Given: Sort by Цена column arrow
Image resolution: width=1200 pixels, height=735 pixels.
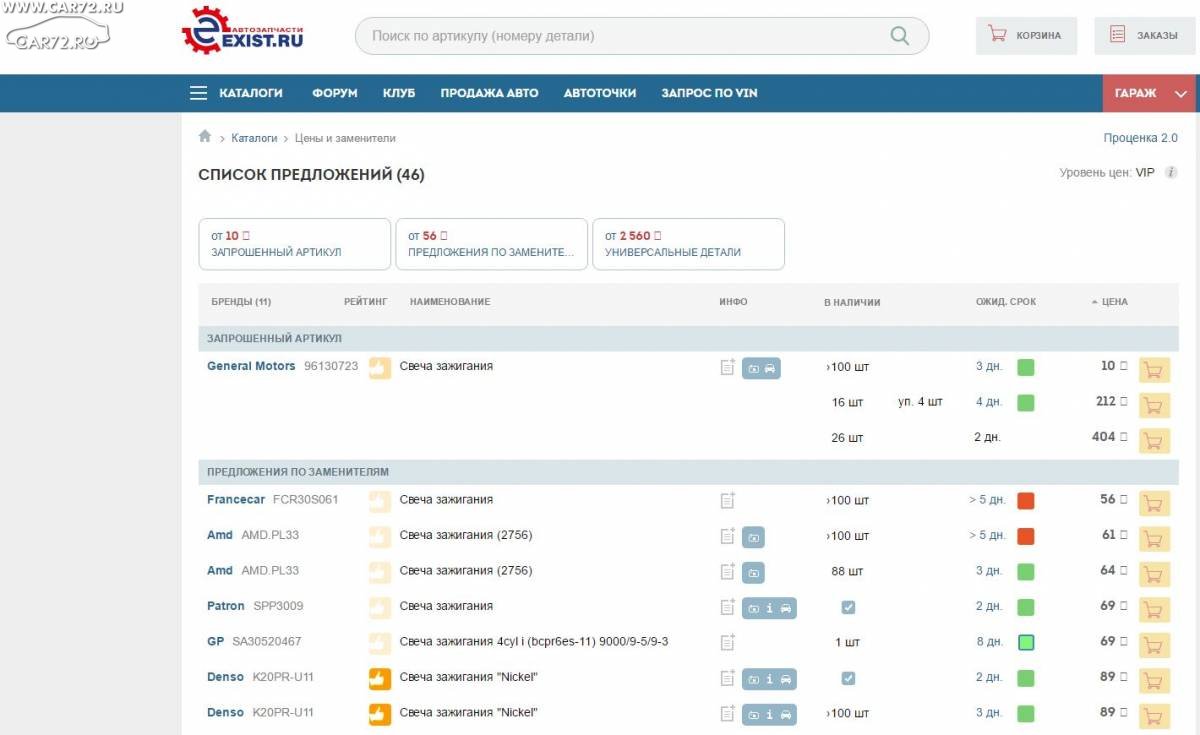Looking at the screenshot, I should coord(1095,302).
